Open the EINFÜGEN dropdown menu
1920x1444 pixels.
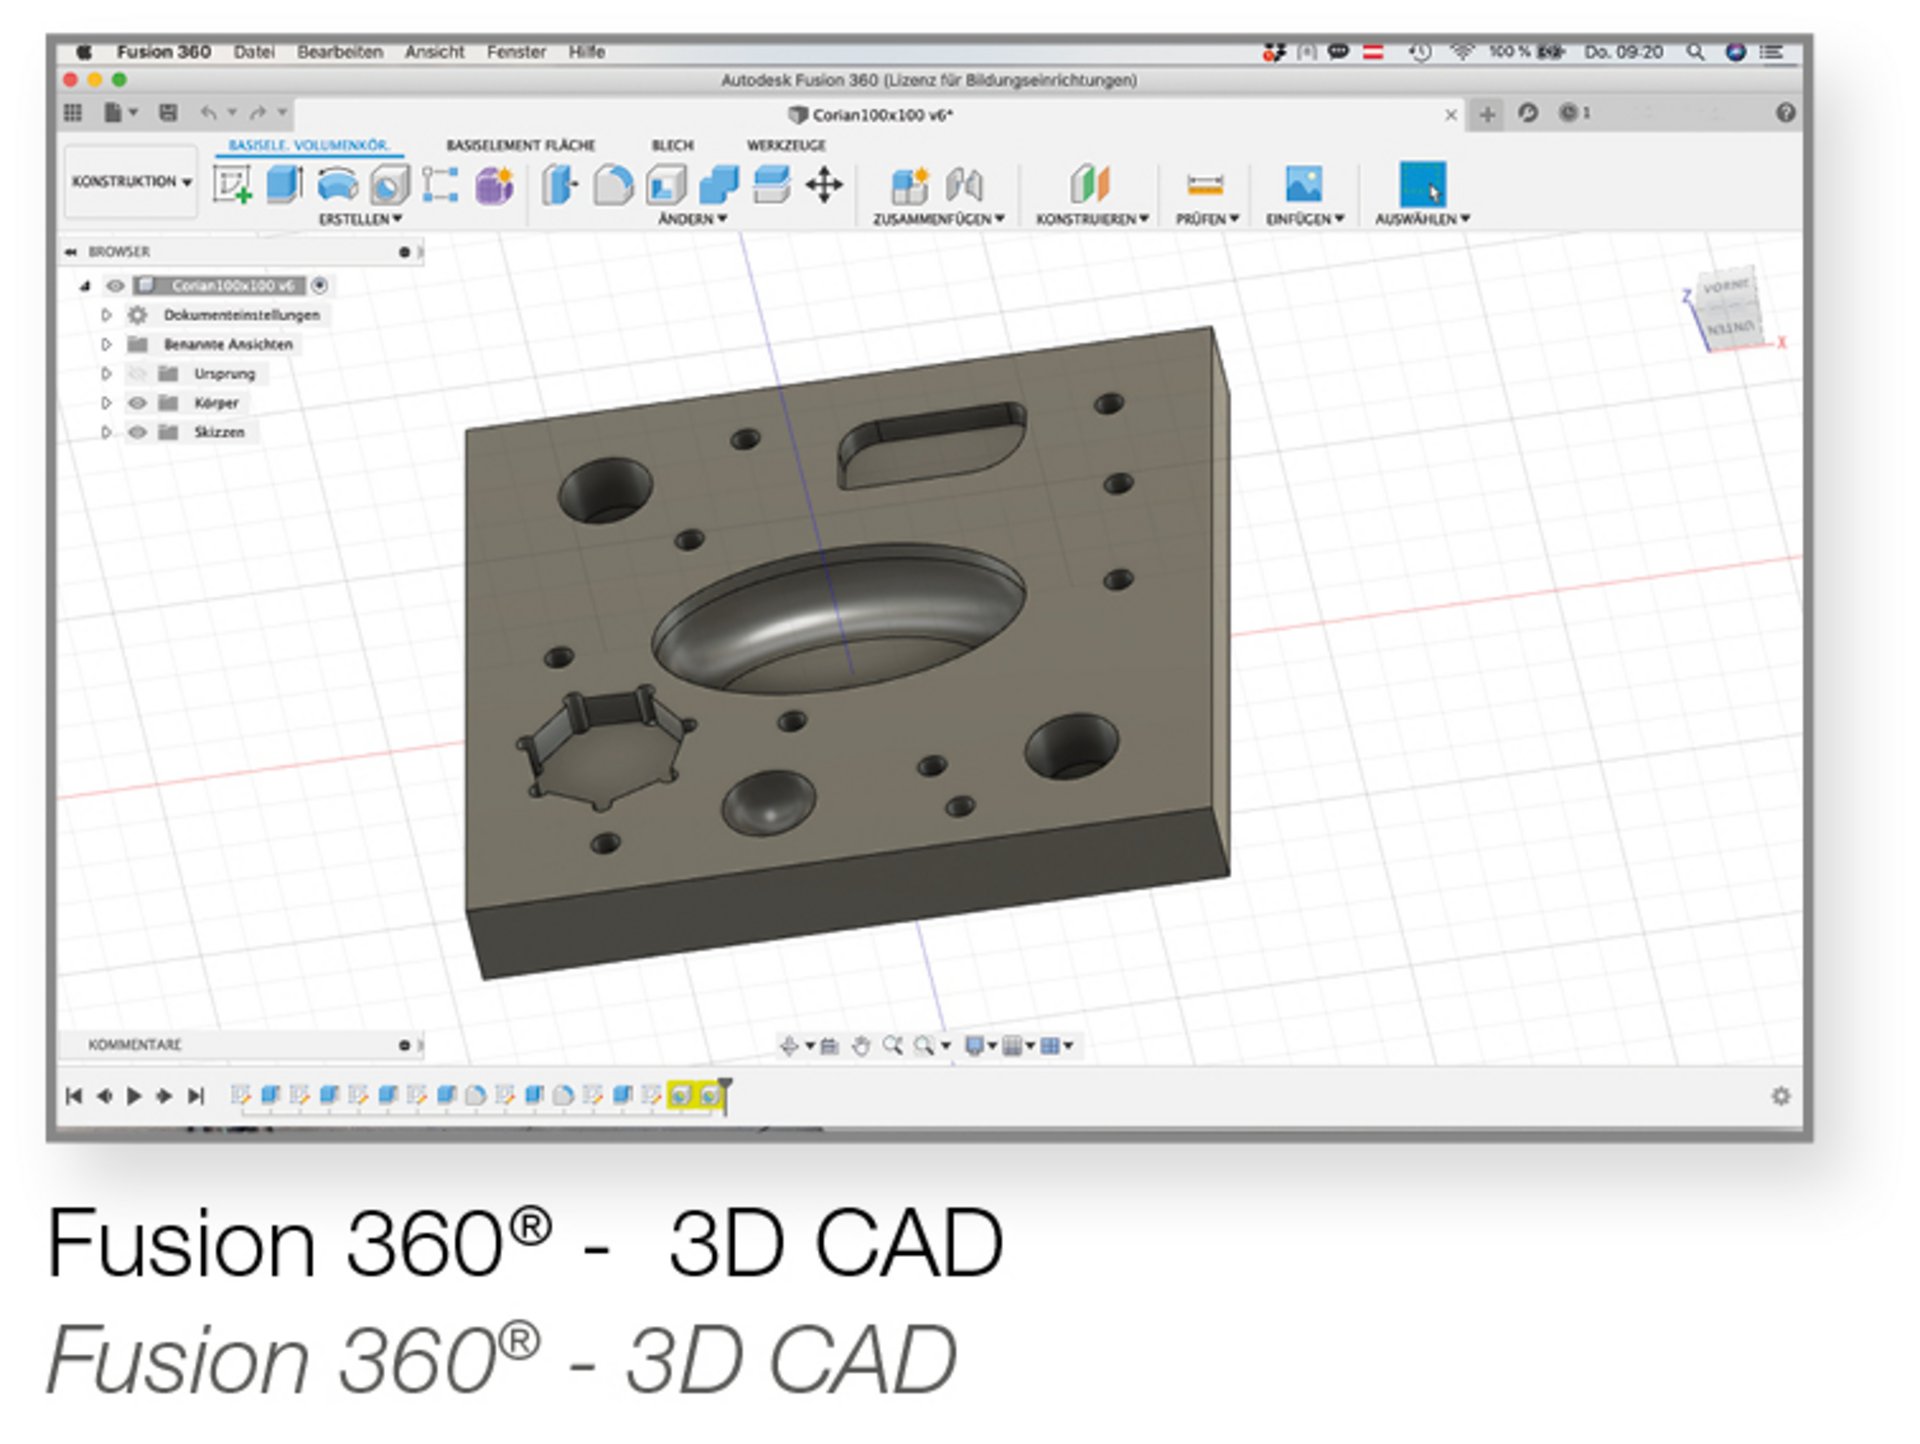pos(1305,219)
